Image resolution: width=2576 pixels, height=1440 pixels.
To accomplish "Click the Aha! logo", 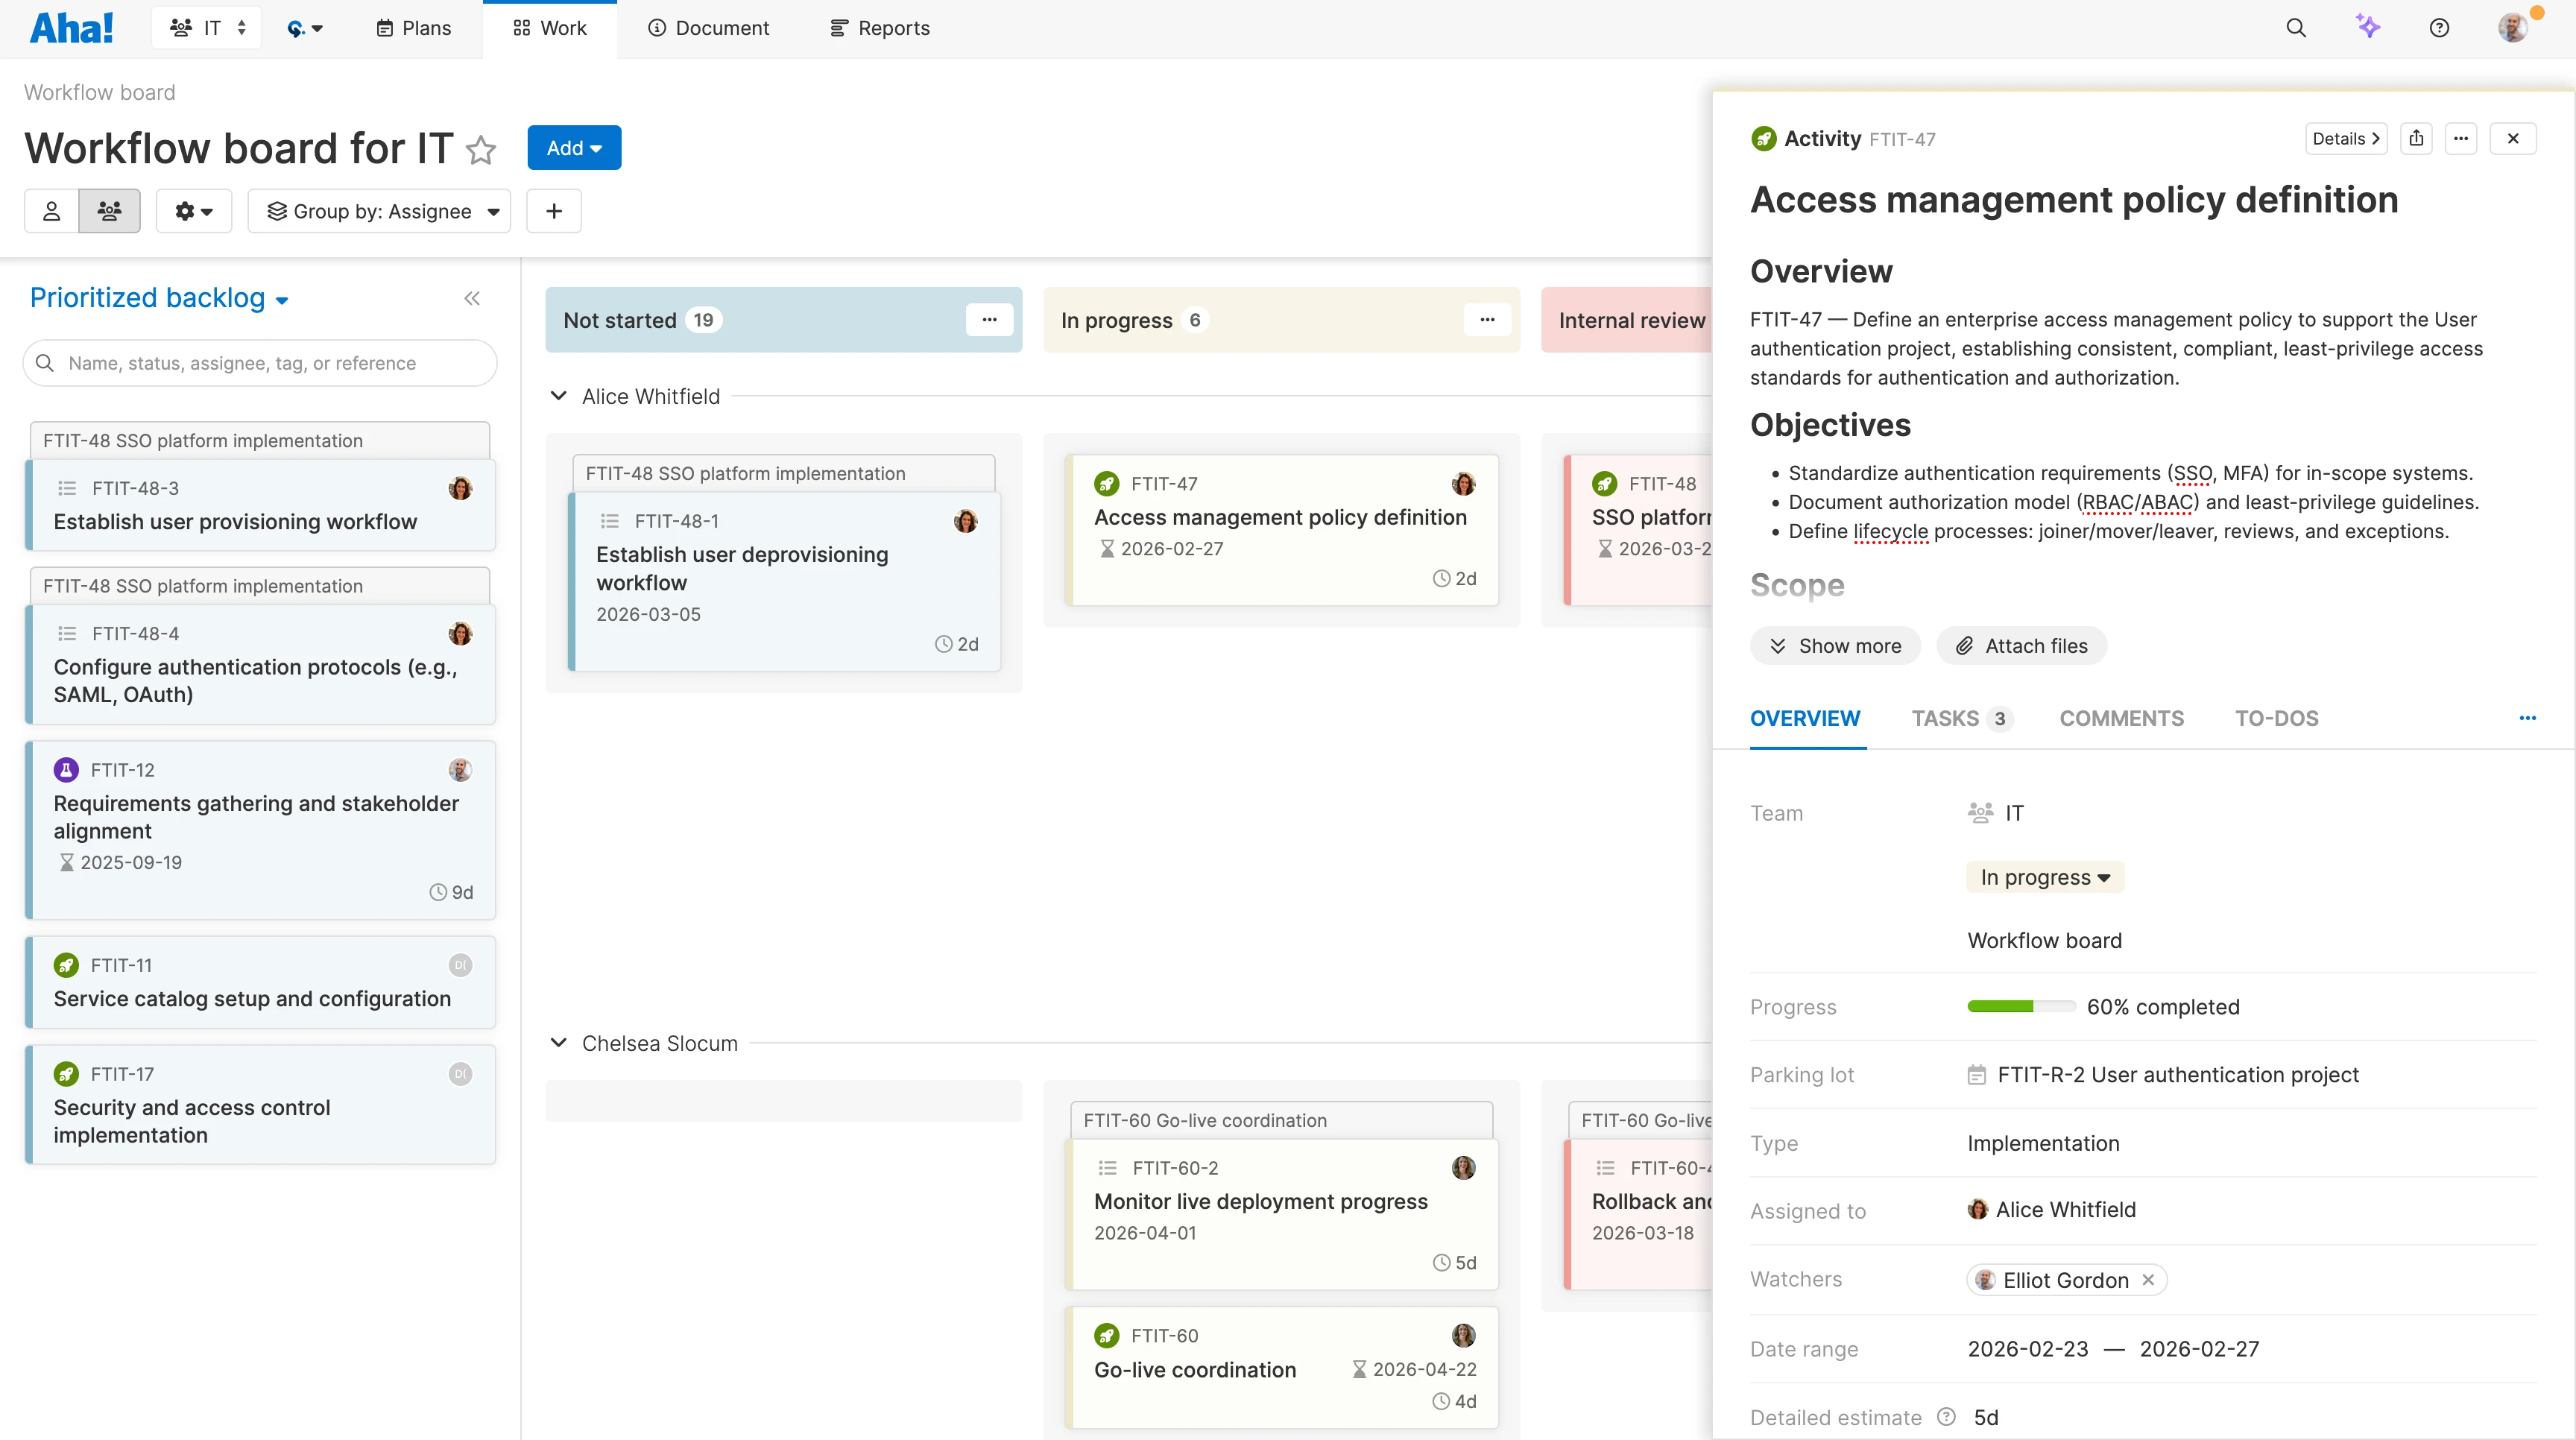I will click(71, 27).
